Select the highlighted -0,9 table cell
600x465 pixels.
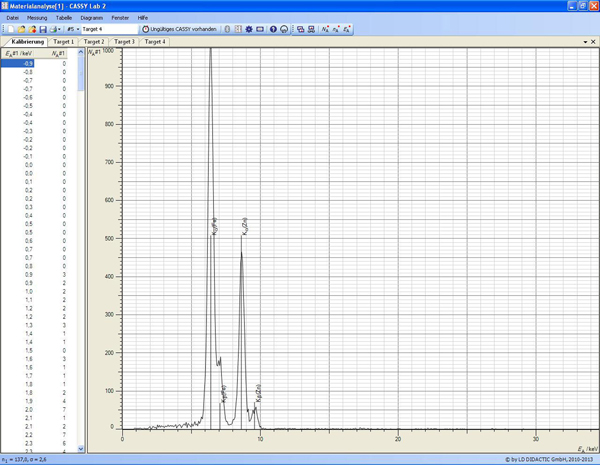click(x=23, y=63)
